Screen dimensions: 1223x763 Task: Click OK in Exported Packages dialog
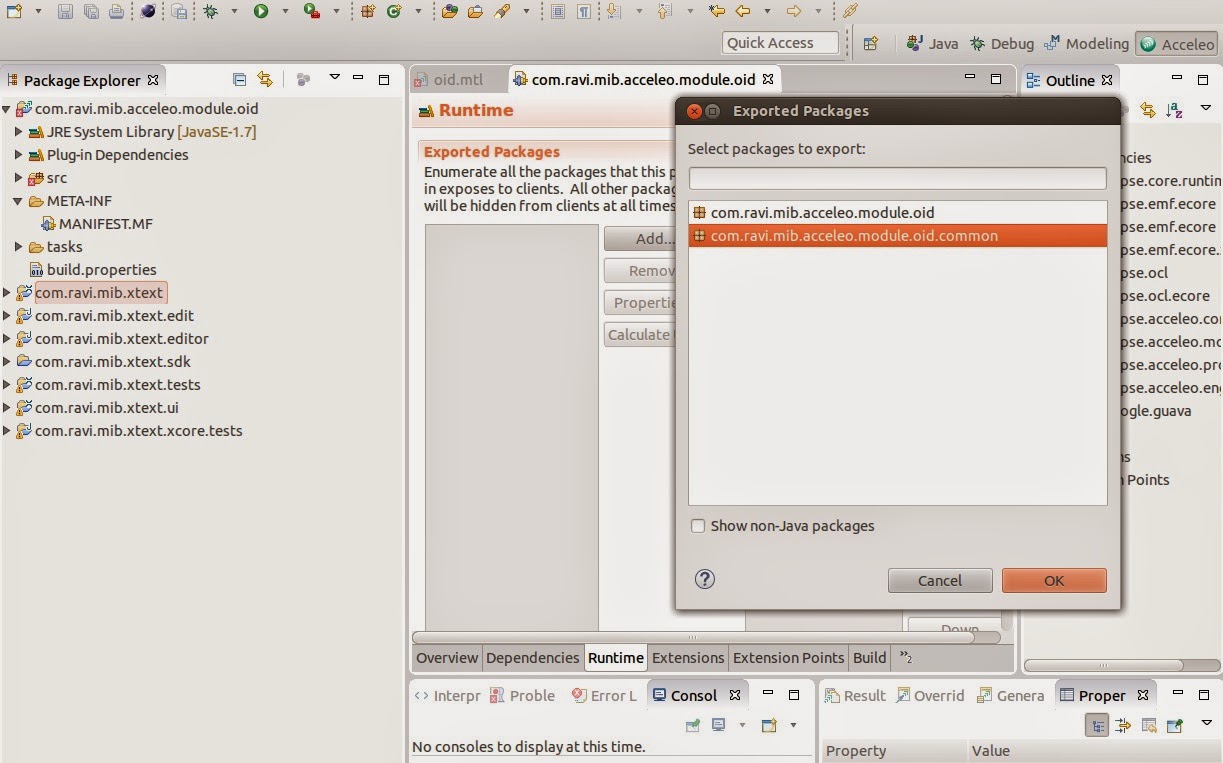(1053, 580)
